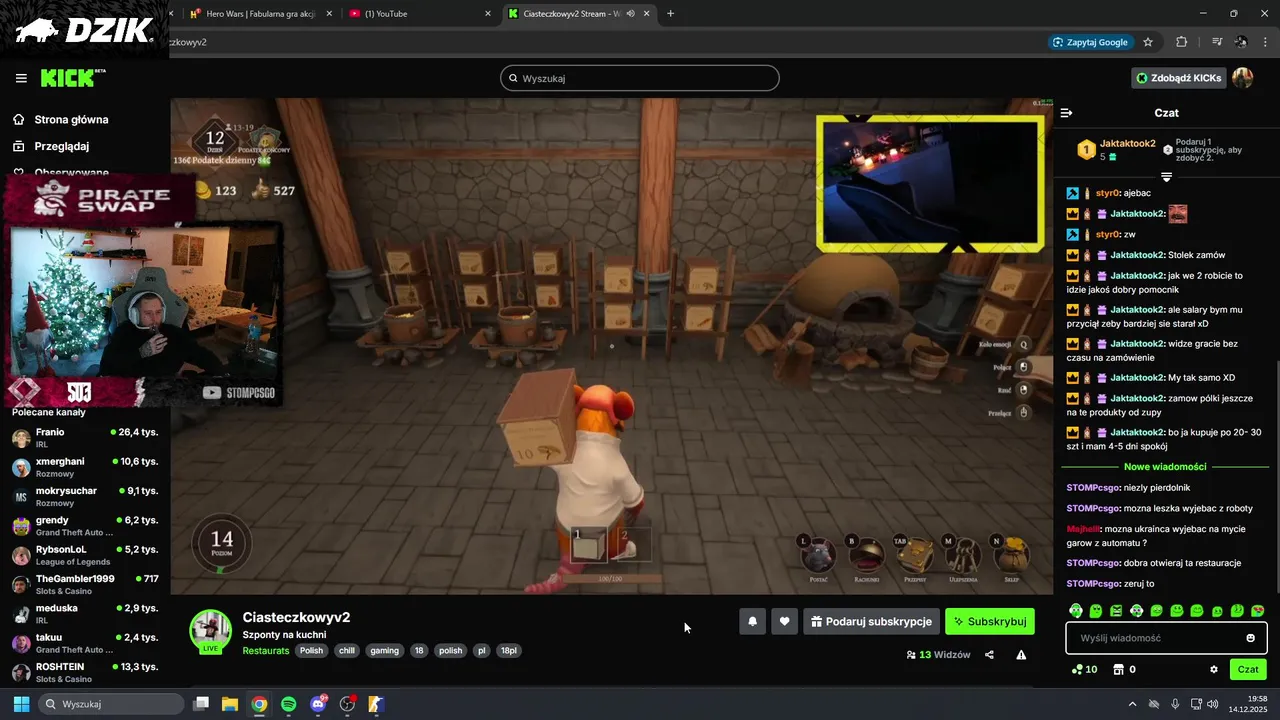This screenshot has width=1280, height=720.
Task: Click the 18pl tag
Action: pos(509,651)
